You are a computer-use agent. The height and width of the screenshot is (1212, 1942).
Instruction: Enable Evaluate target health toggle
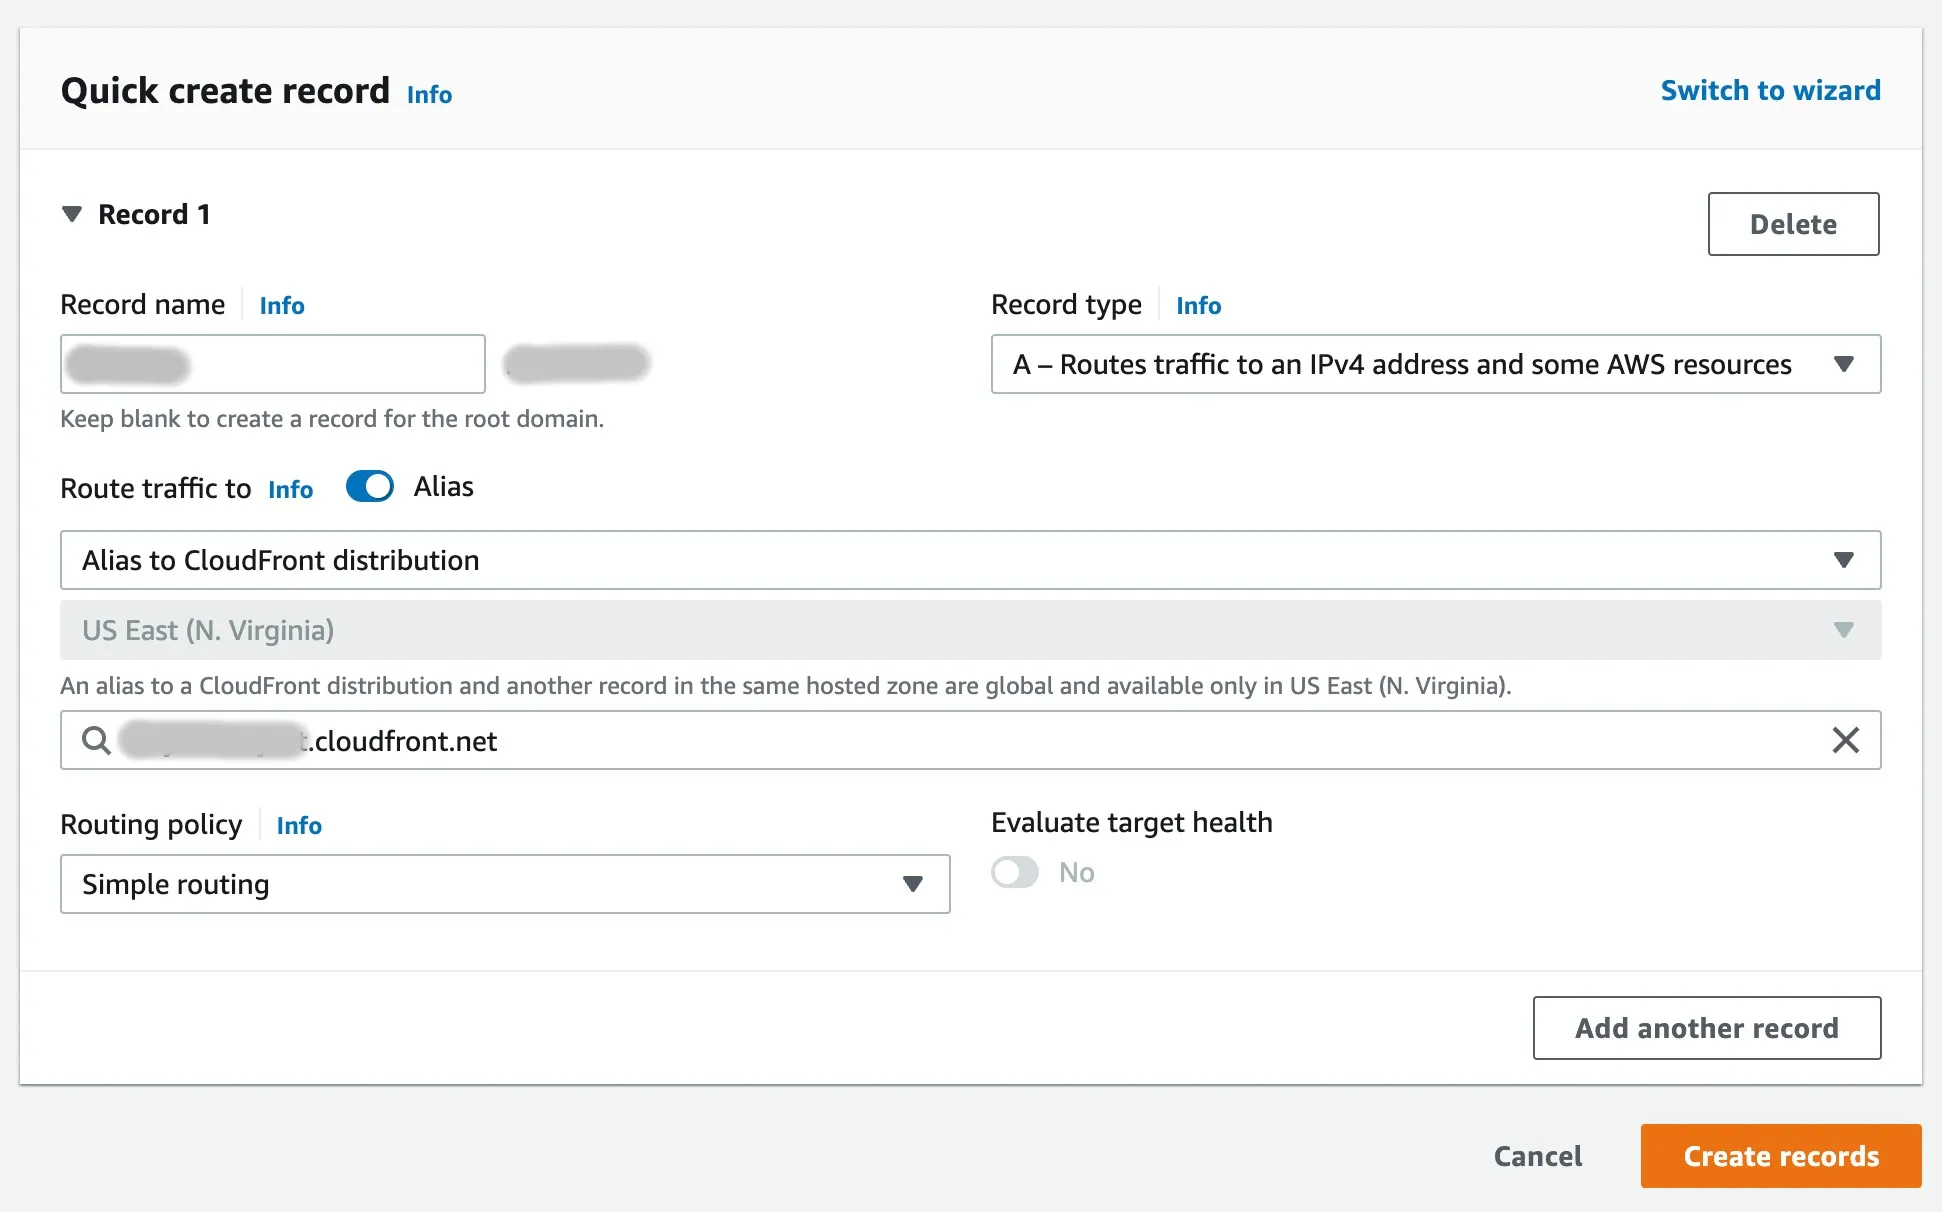click(x=1015, y=872)
